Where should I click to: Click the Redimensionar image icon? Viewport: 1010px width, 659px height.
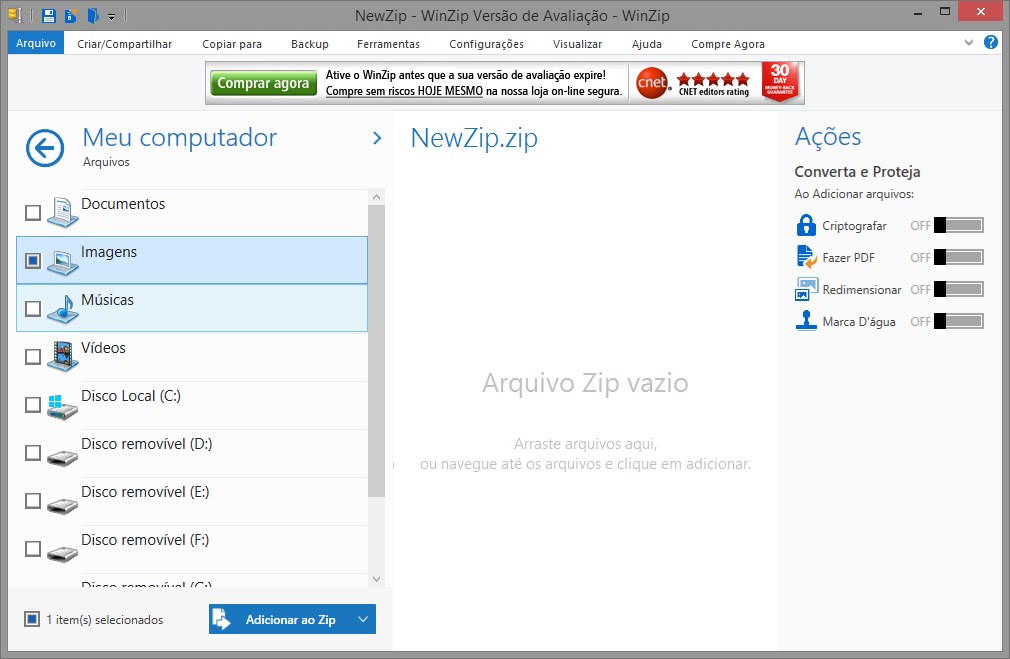point(806,289)
